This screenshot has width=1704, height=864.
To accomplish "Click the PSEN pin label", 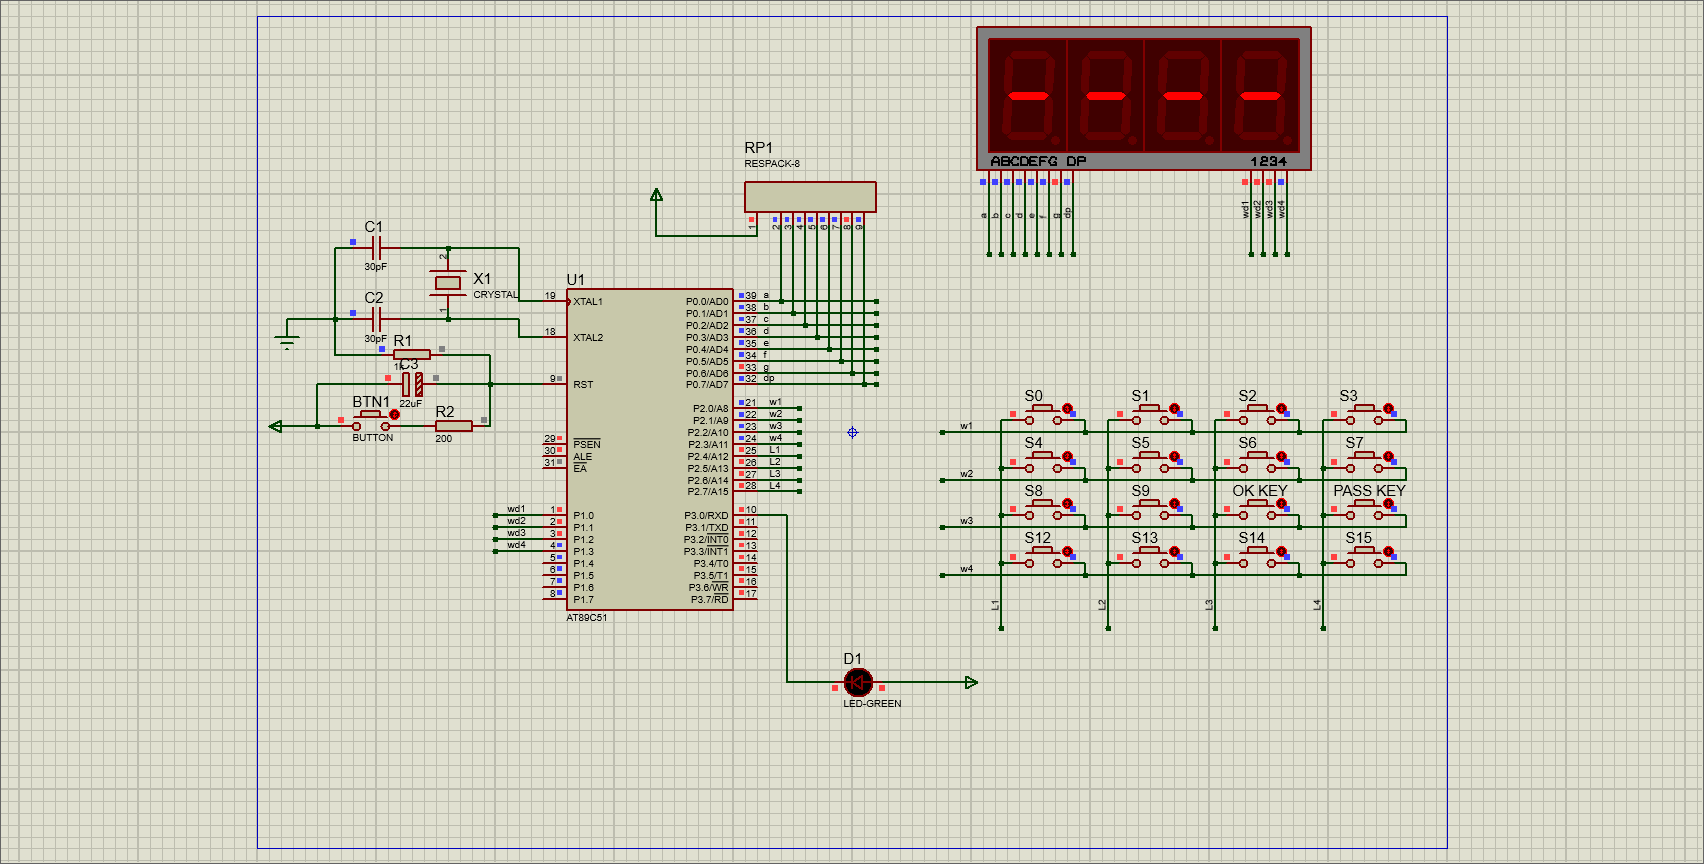I will tap(587, 445).
